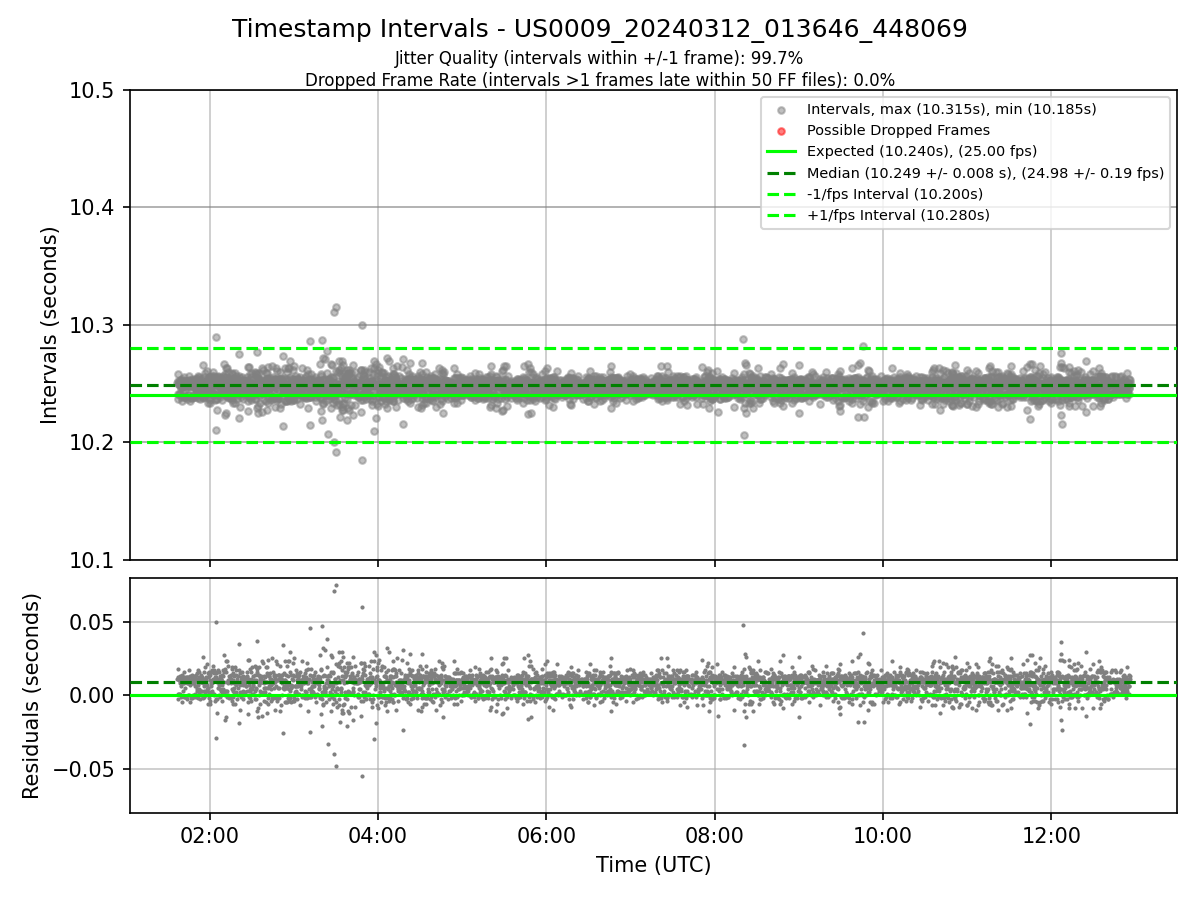
Task: Click the highest interval point near 10.315s
Action: pyautogui.click(x=336, y=307)
